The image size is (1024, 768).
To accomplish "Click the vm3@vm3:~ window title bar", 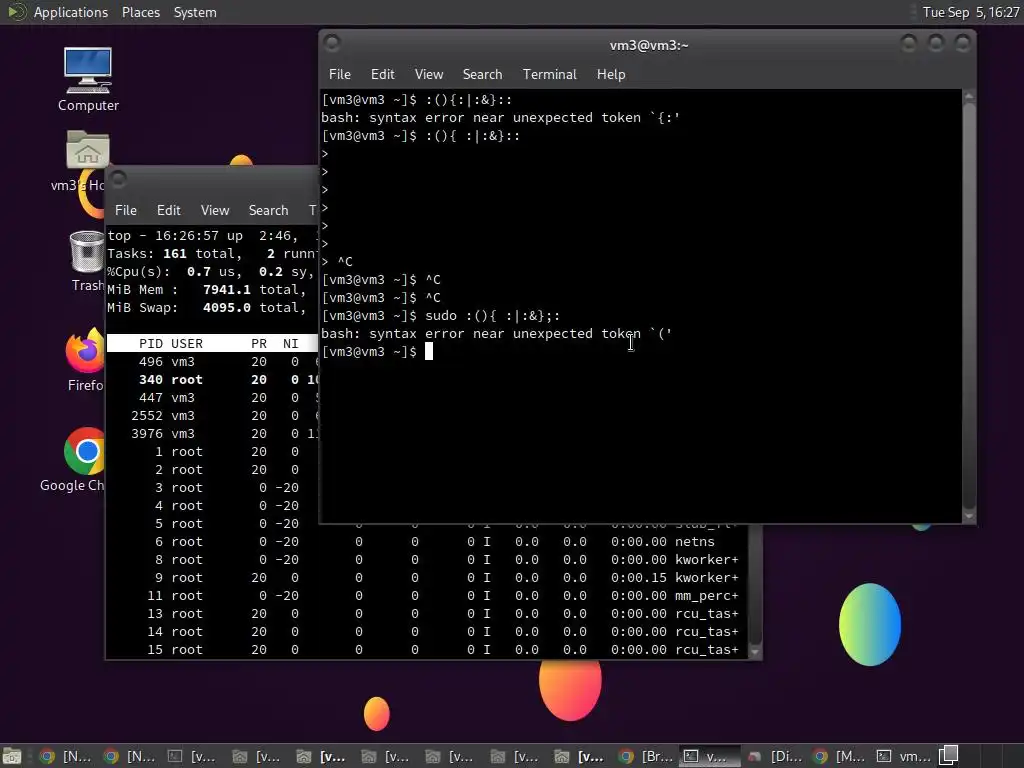I will [x=648, y=45].
